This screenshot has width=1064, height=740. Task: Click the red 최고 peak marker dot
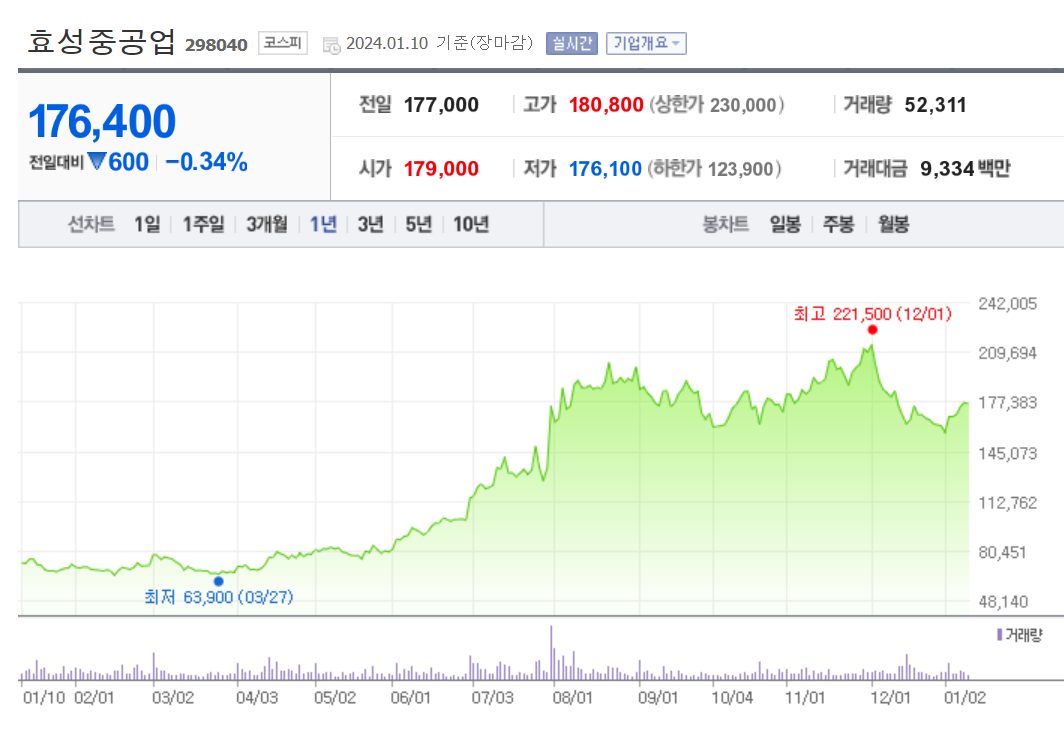tap(872, 330)
